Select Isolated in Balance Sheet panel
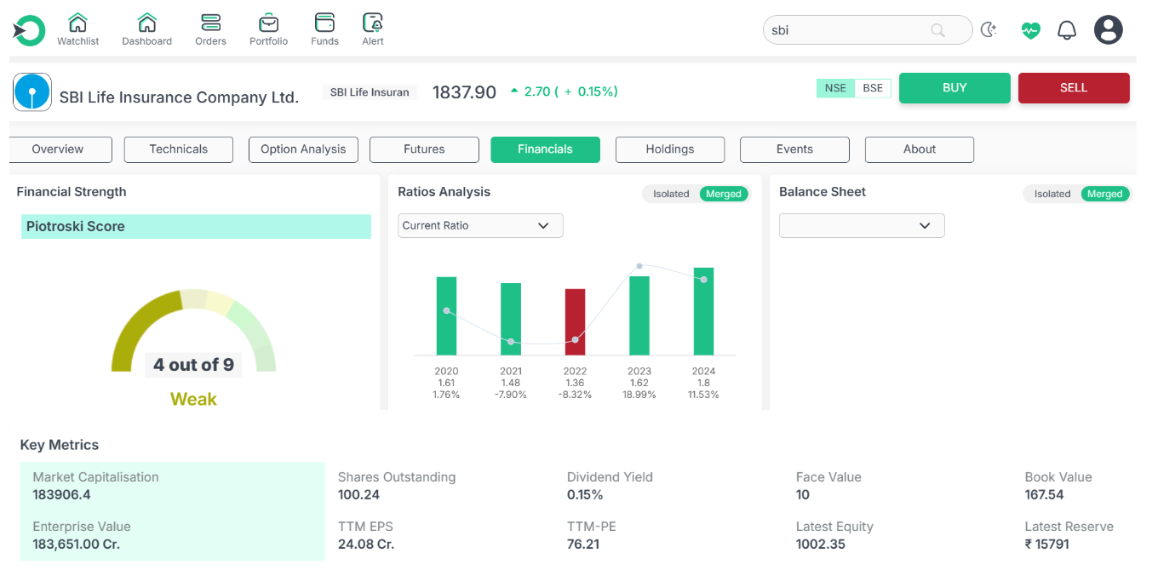Image resolution: width=1157 pixels, height=574 pixels. [1052, 194]
